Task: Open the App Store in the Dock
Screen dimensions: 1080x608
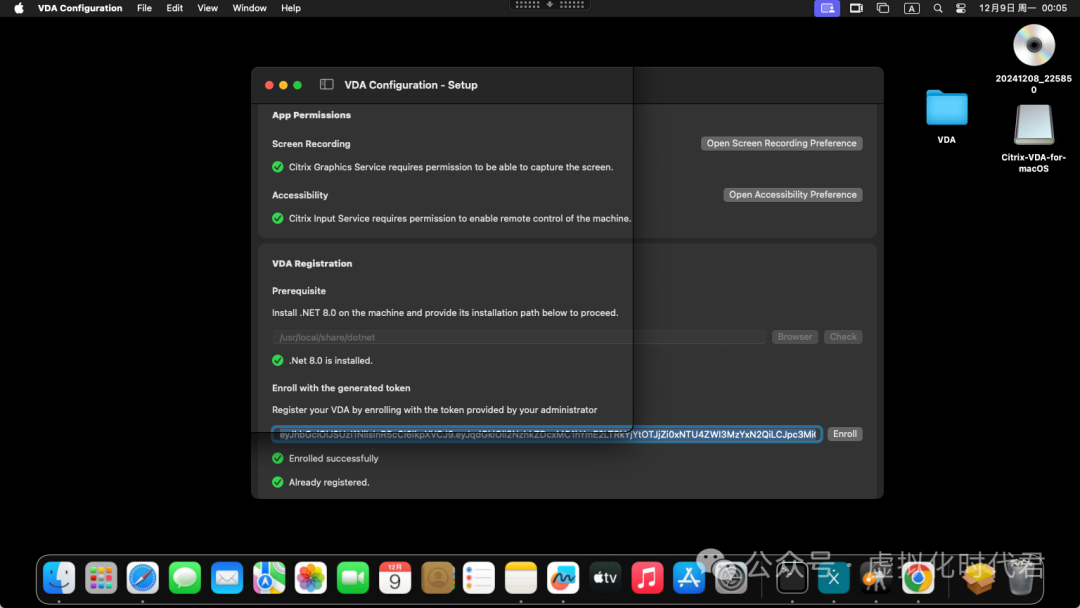Action: (689, 578)
